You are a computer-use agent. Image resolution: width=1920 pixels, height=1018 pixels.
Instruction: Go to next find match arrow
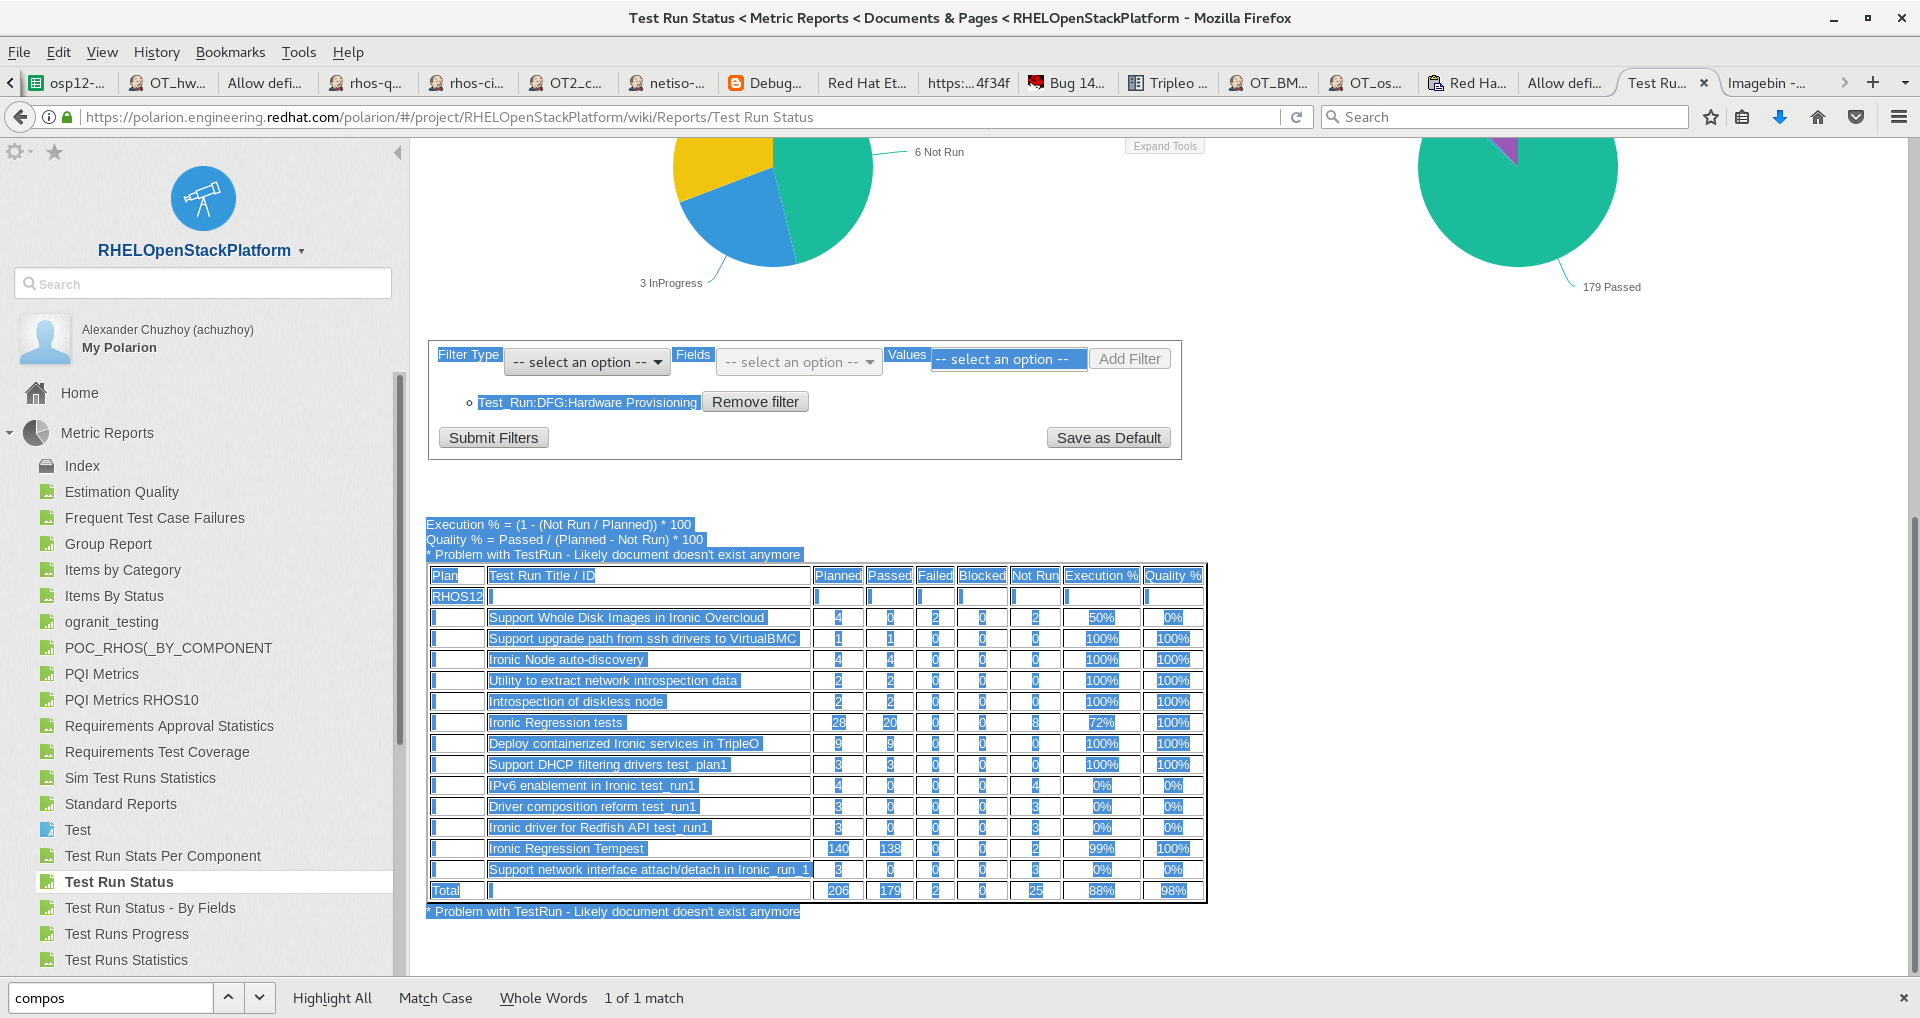(x=260, y=997)
